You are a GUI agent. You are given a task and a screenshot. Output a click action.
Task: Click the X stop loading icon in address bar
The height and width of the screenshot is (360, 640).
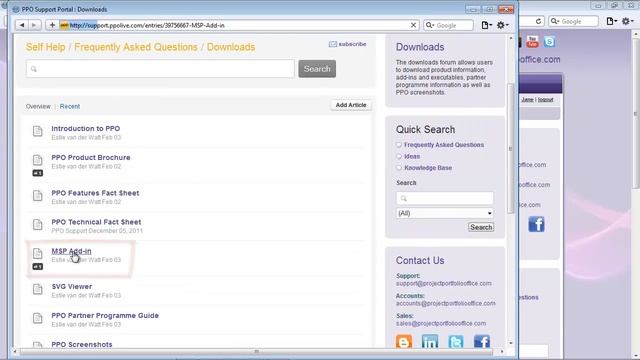click(413, 25)
